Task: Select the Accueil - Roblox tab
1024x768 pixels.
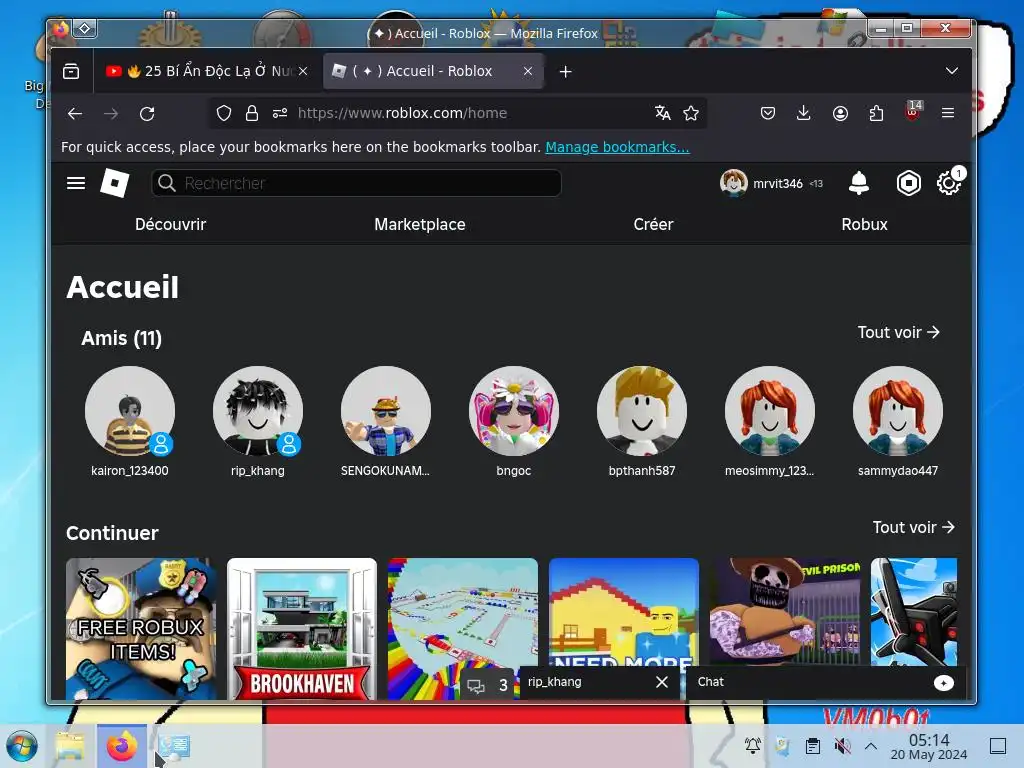Action: [433, 71]
